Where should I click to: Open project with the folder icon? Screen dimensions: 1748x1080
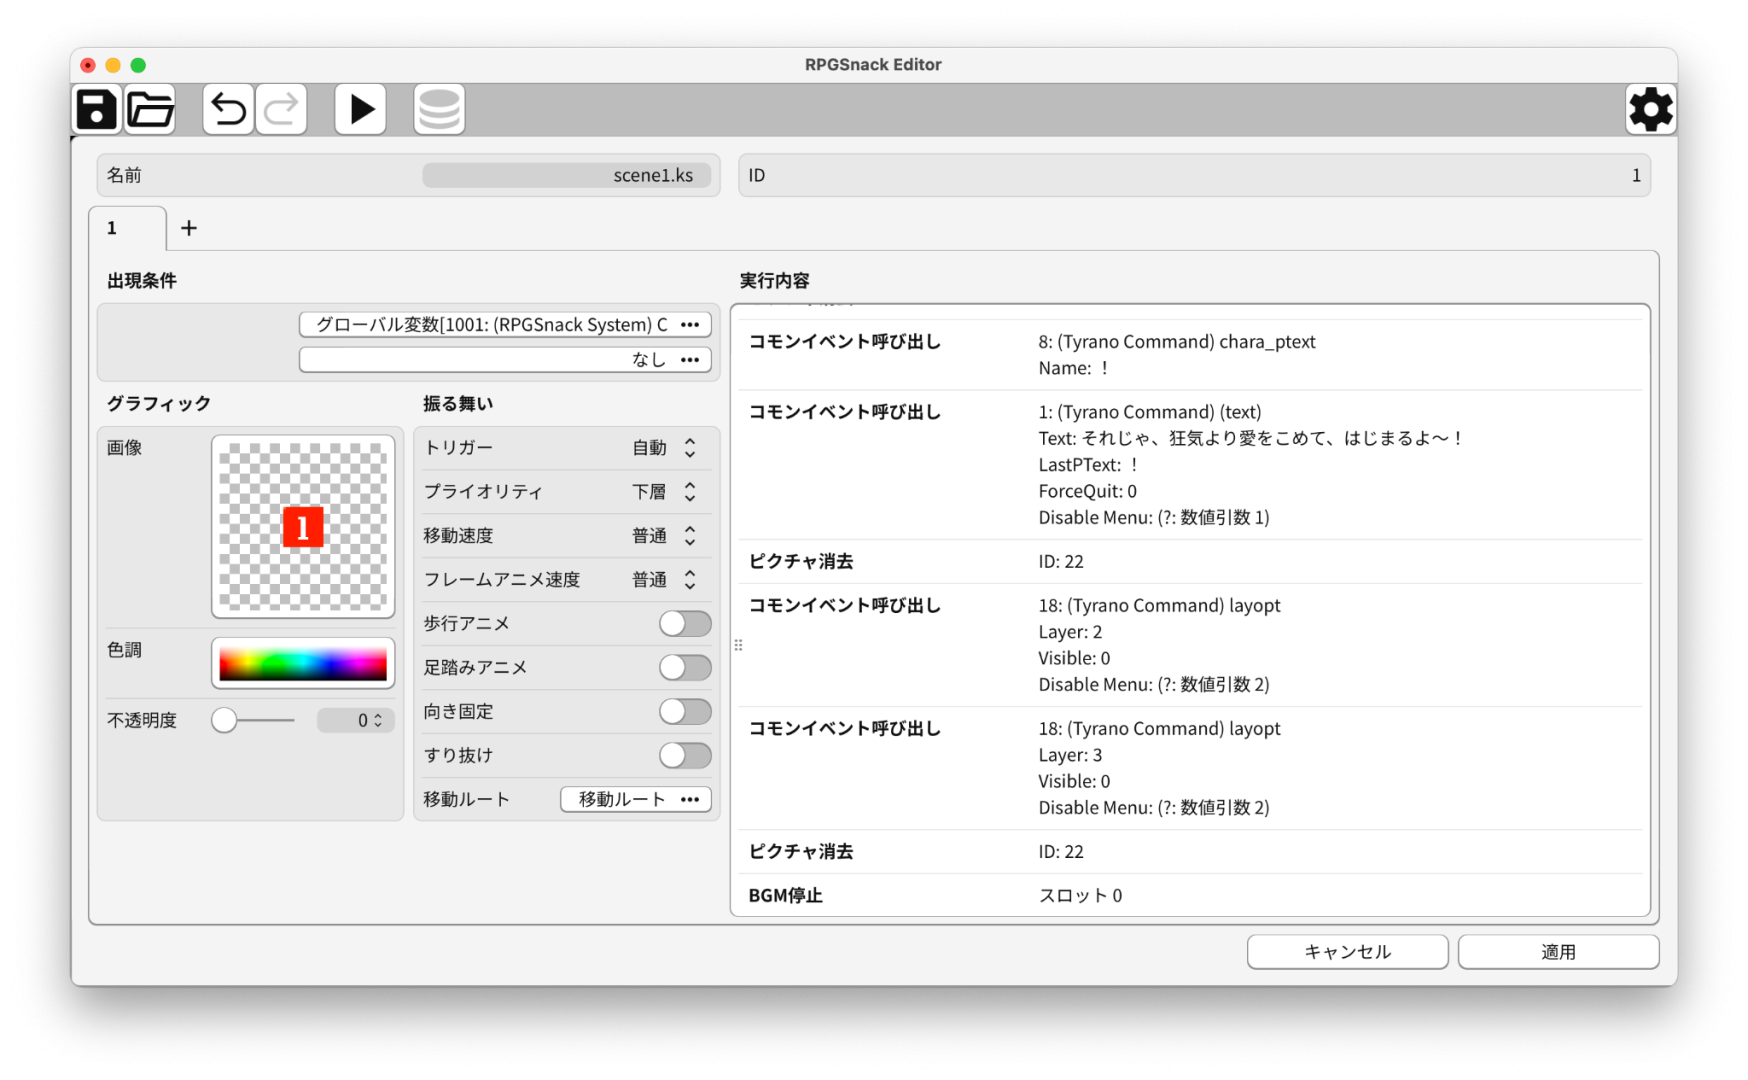point(151,109)
